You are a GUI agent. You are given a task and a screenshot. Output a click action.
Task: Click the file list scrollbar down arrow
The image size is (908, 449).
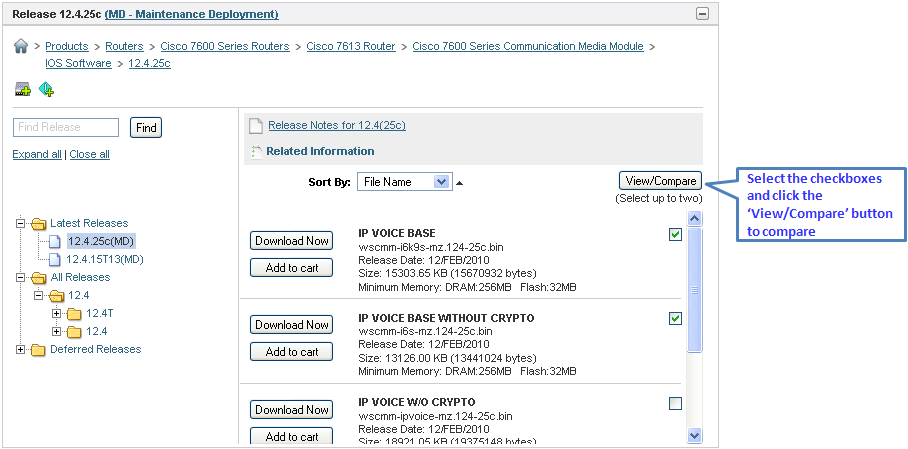tap(694, 435)
